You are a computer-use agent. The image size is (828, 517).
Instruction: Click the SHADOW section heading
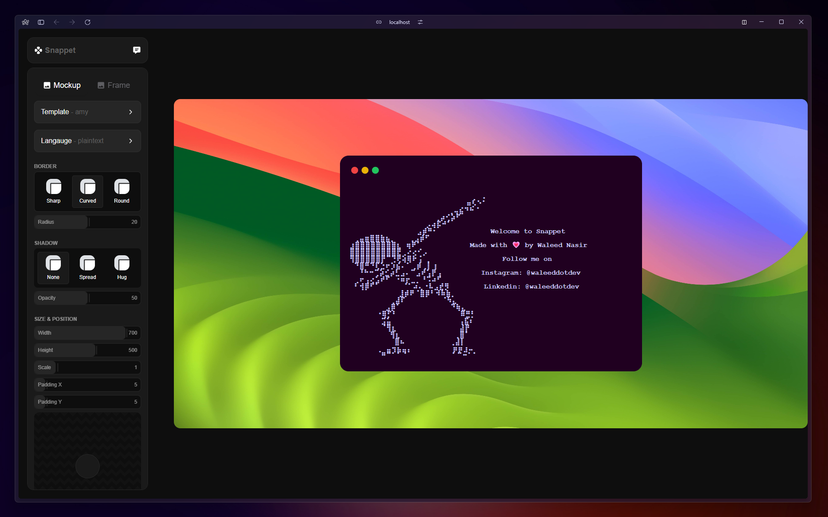pyautogui.click(x=46, y=243)
